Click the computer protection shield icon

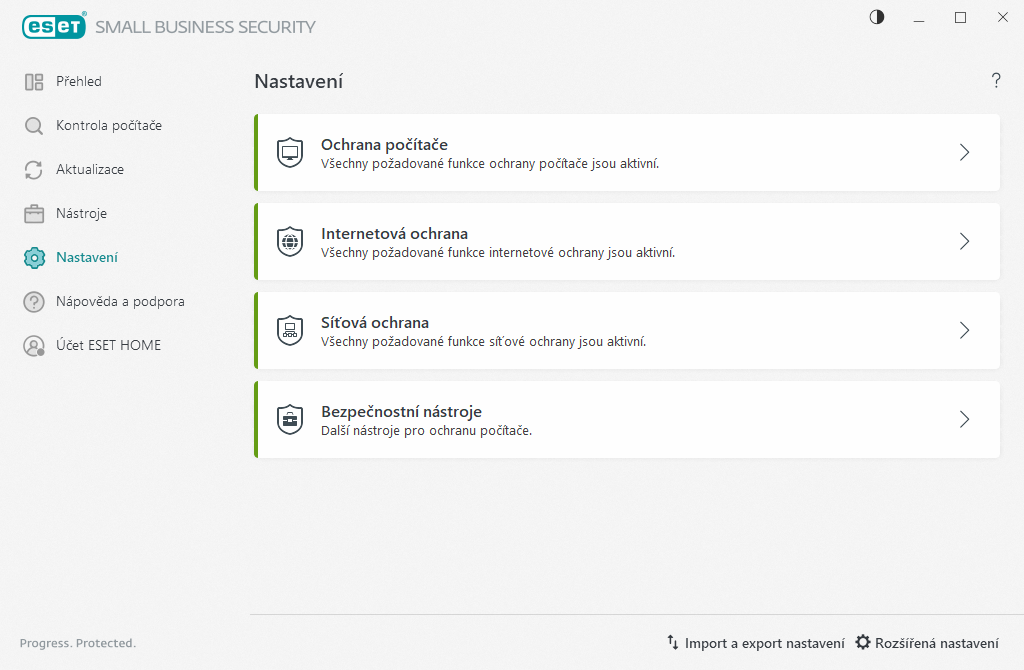point(290,153)
